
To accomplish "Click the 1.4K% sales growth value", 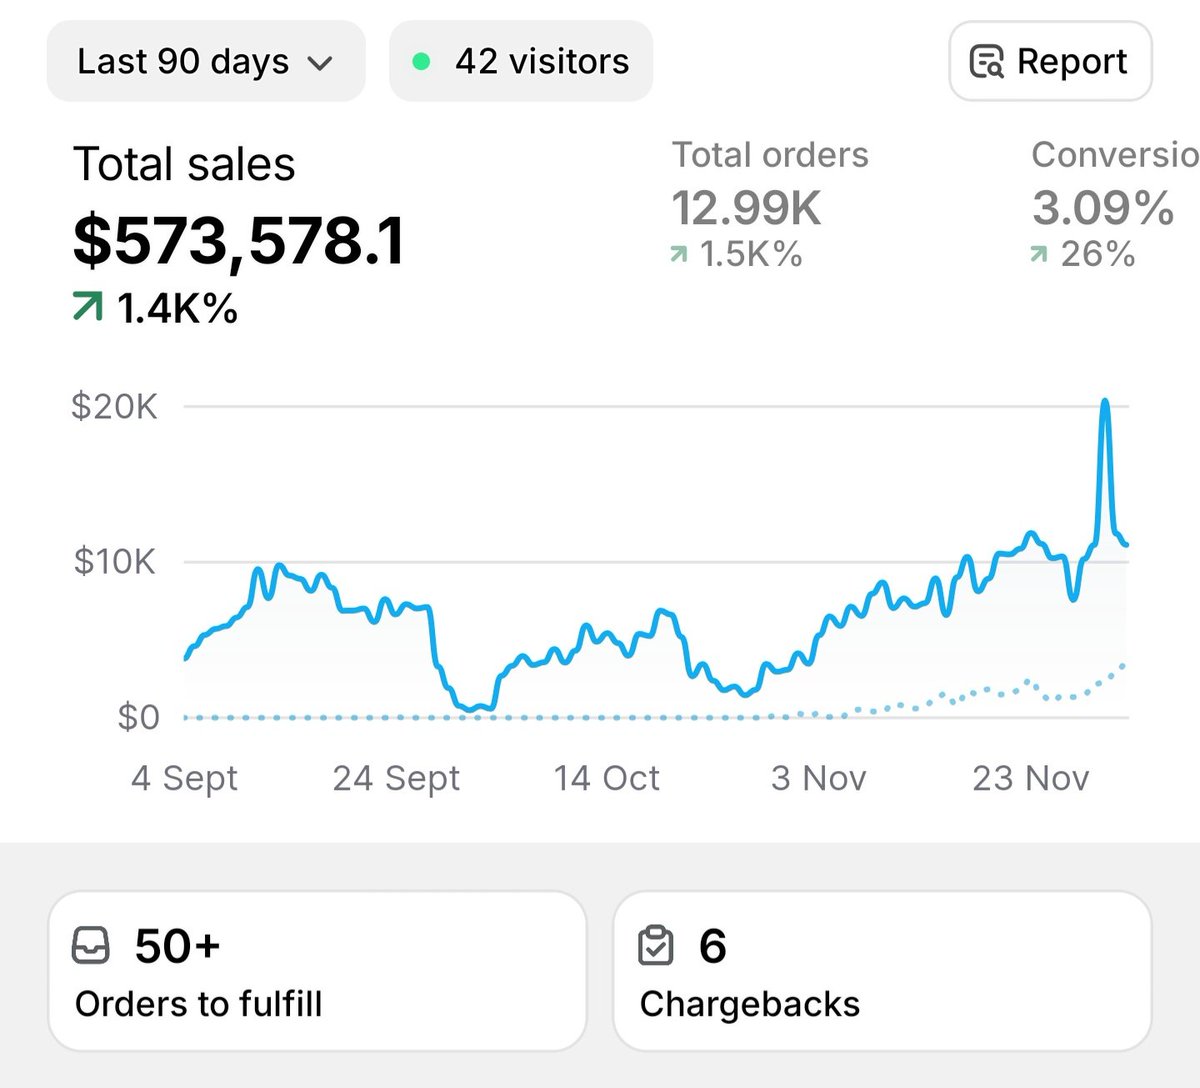I will pyautogui.click(x=177, y=309).
